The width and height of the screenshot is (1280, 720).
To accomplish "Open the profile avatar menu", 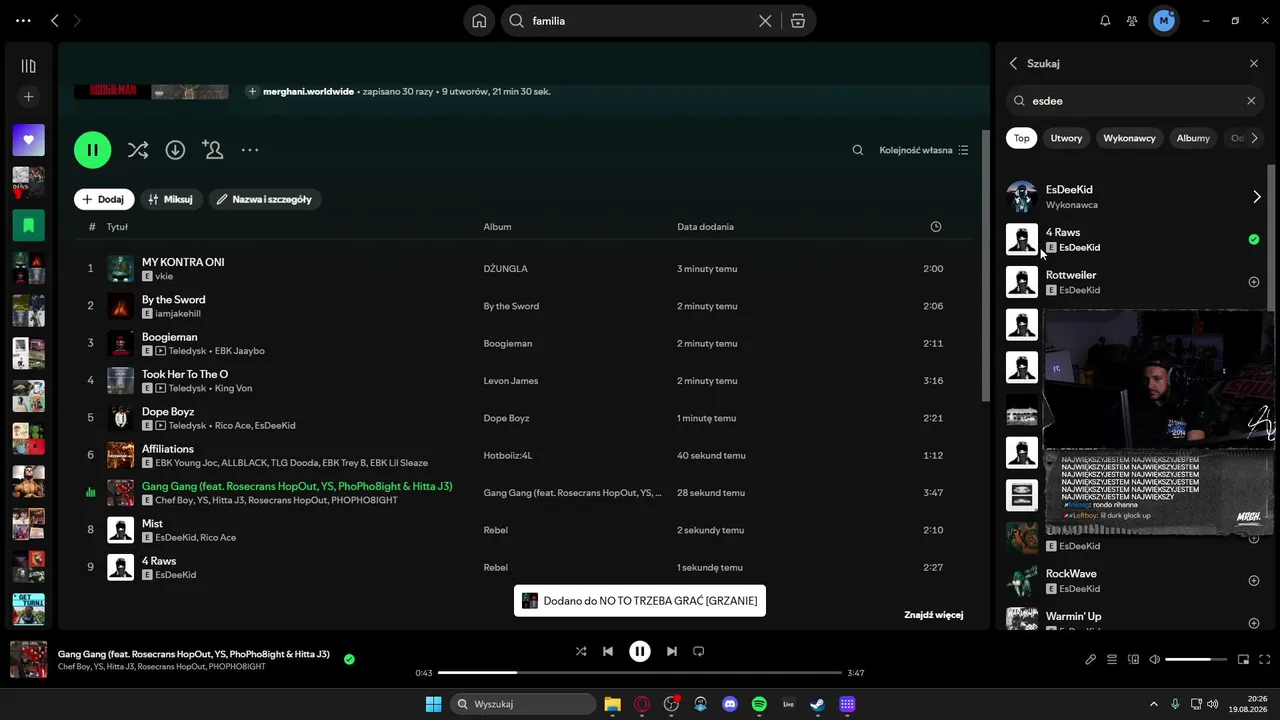I will click(1163, 21).
